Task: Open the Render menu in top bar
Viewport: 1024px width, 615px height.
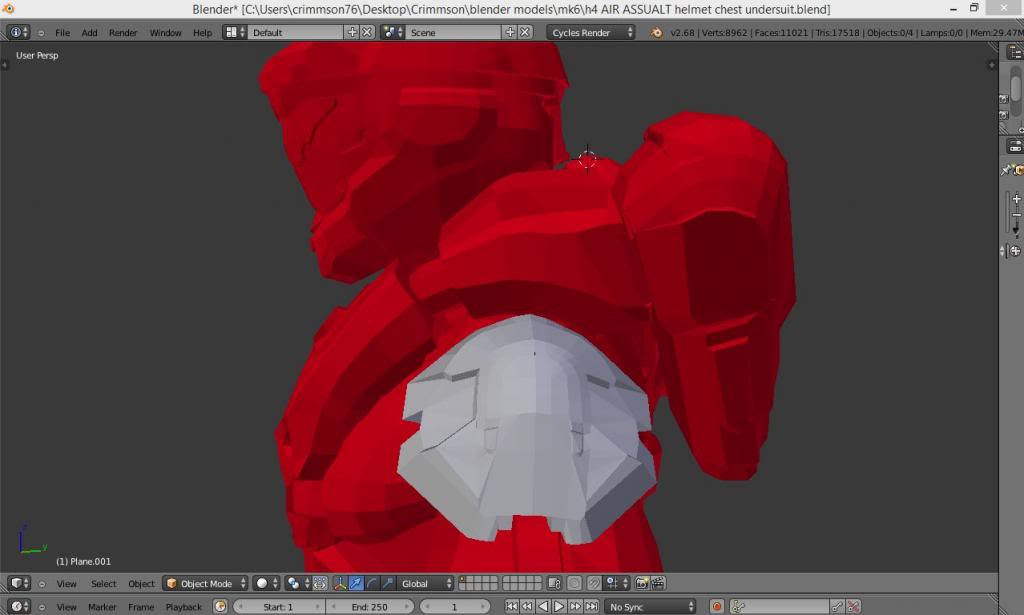Action: point(123,32)
